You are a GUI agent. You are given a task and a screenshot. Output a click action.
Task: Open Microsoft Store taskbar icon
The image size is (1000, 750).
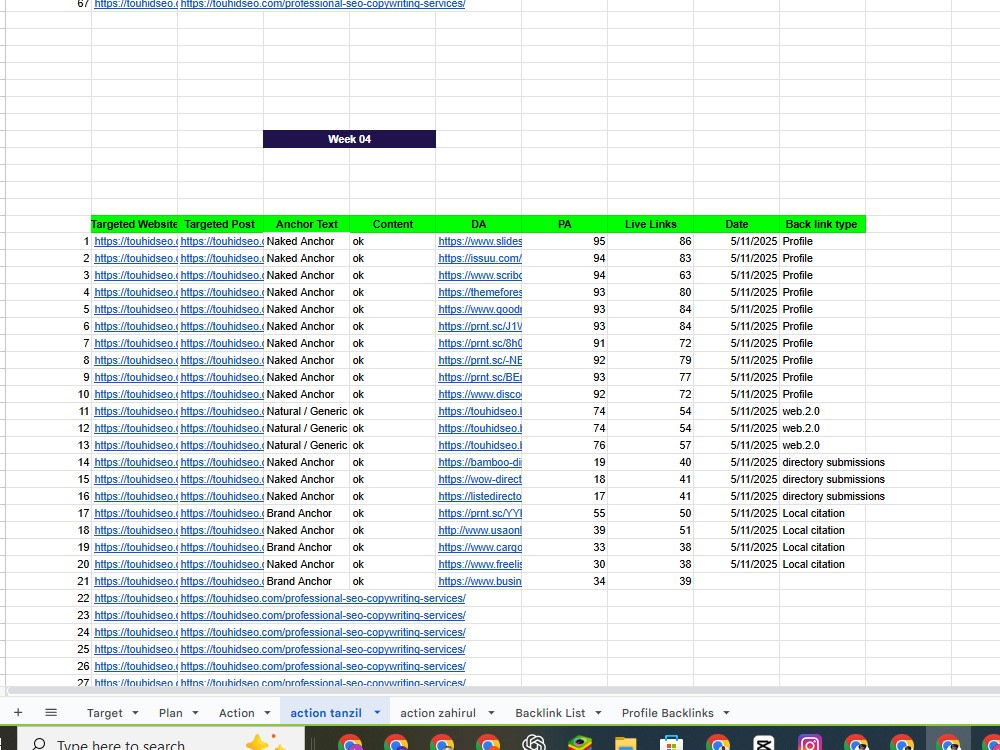[672, 743]
